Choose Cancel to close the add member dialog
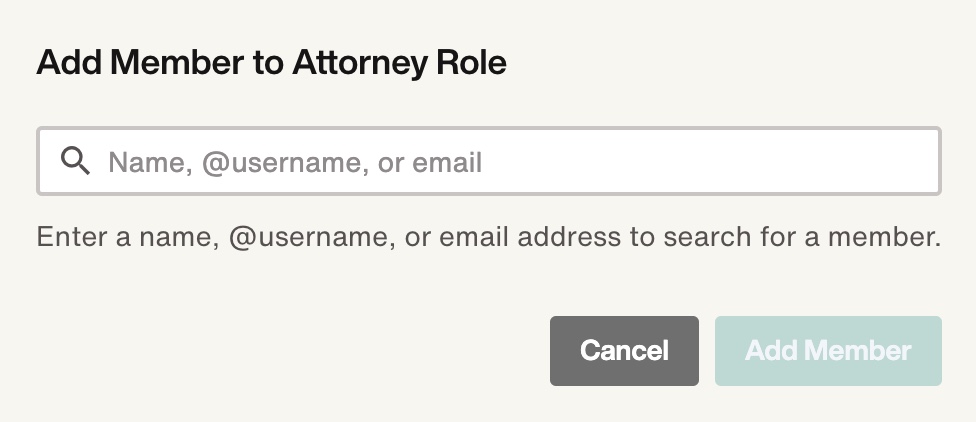The image size is (976, 422). pyautogui.click(x=624, y=351)
